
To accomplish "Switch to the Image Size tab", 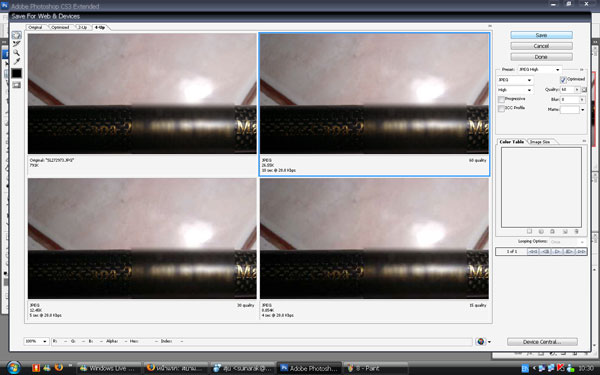I will [540, 142].
